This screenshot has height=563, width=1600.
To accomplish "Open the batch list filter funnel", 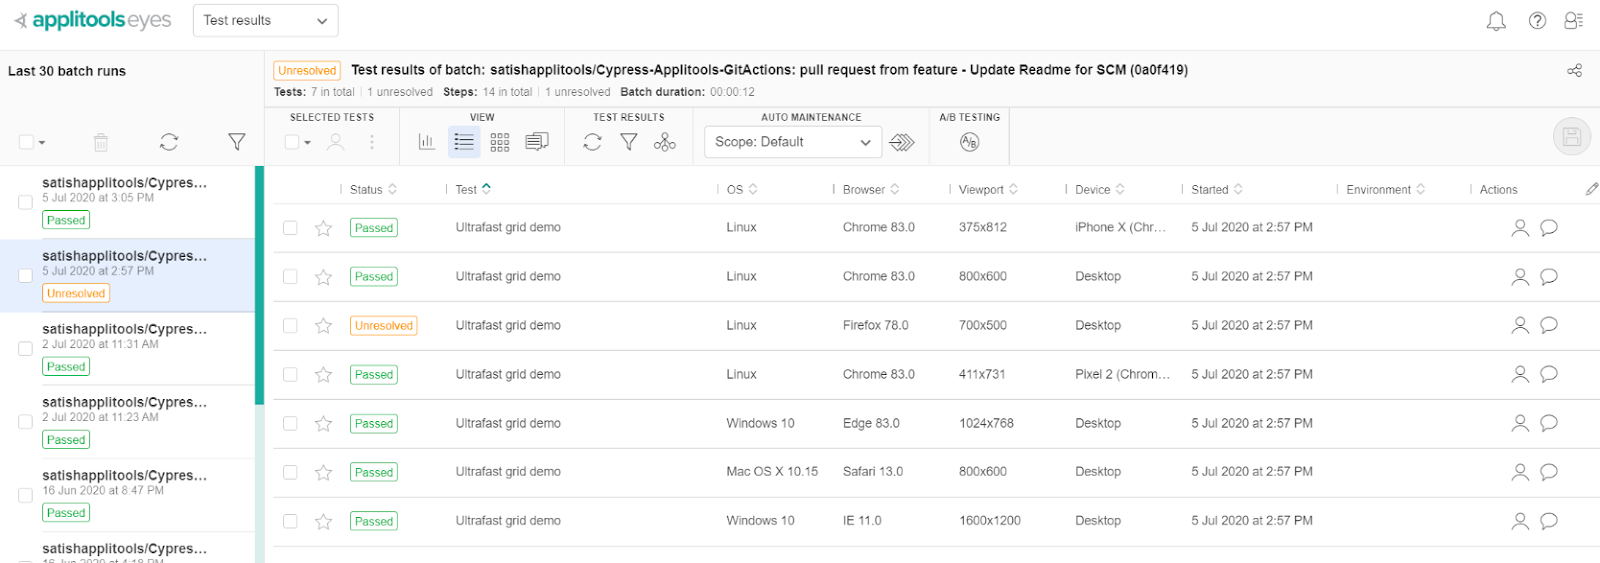I will tap(237, 142).
